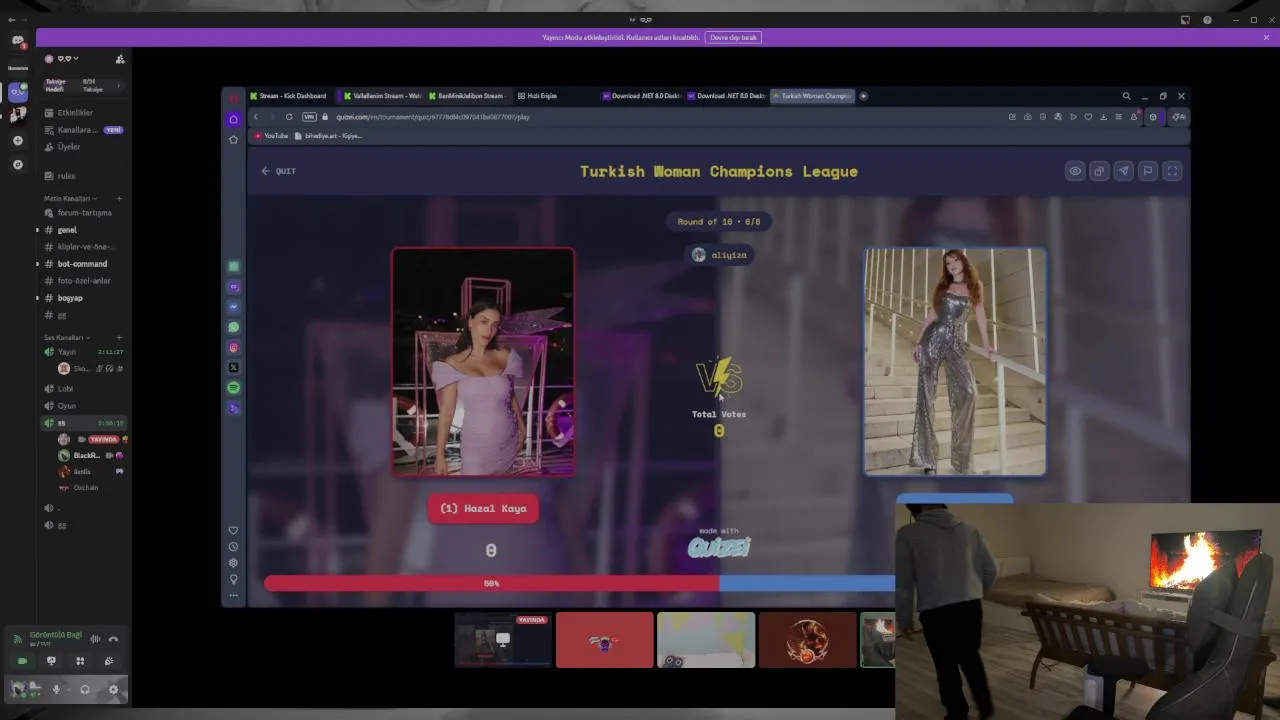
Task: Click the eye view icon in quiz header
Action: point(1075,171)
